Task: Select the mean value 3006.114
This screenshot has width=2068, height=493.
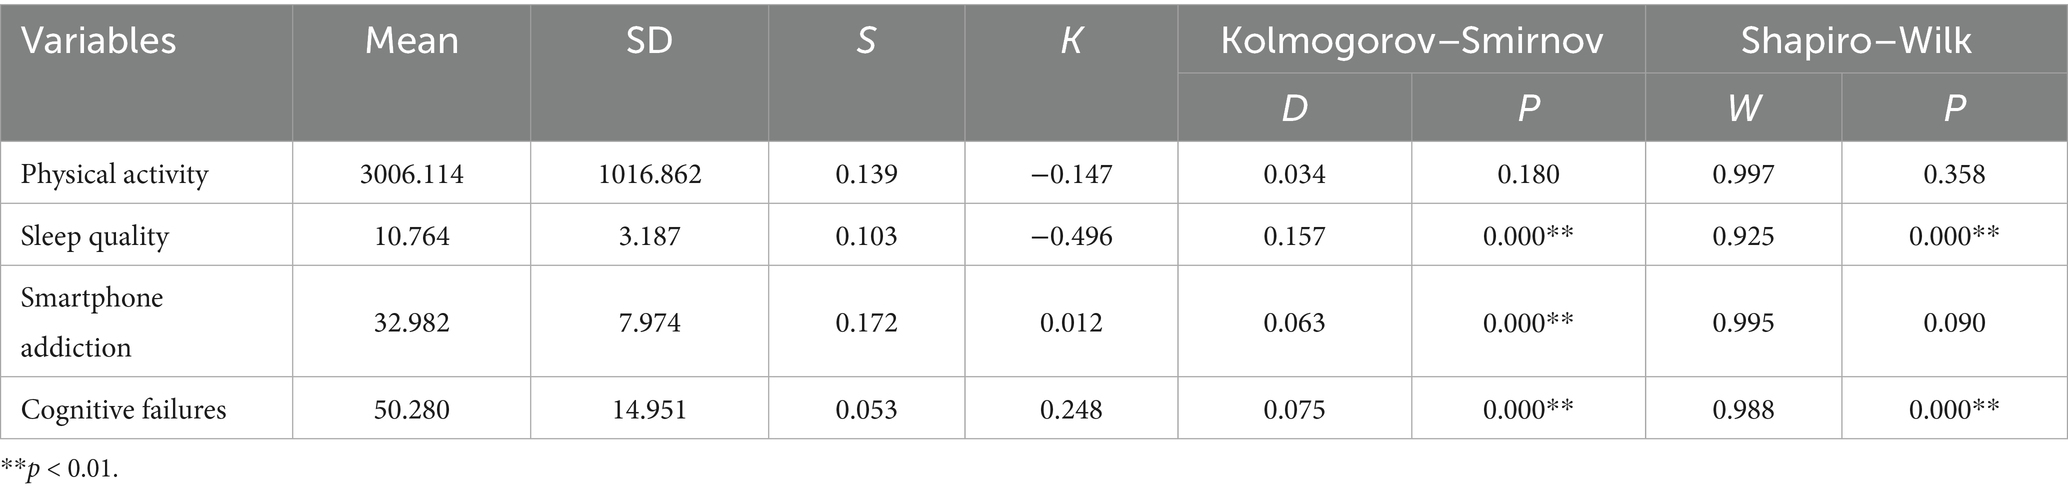Action: [411, 175]
